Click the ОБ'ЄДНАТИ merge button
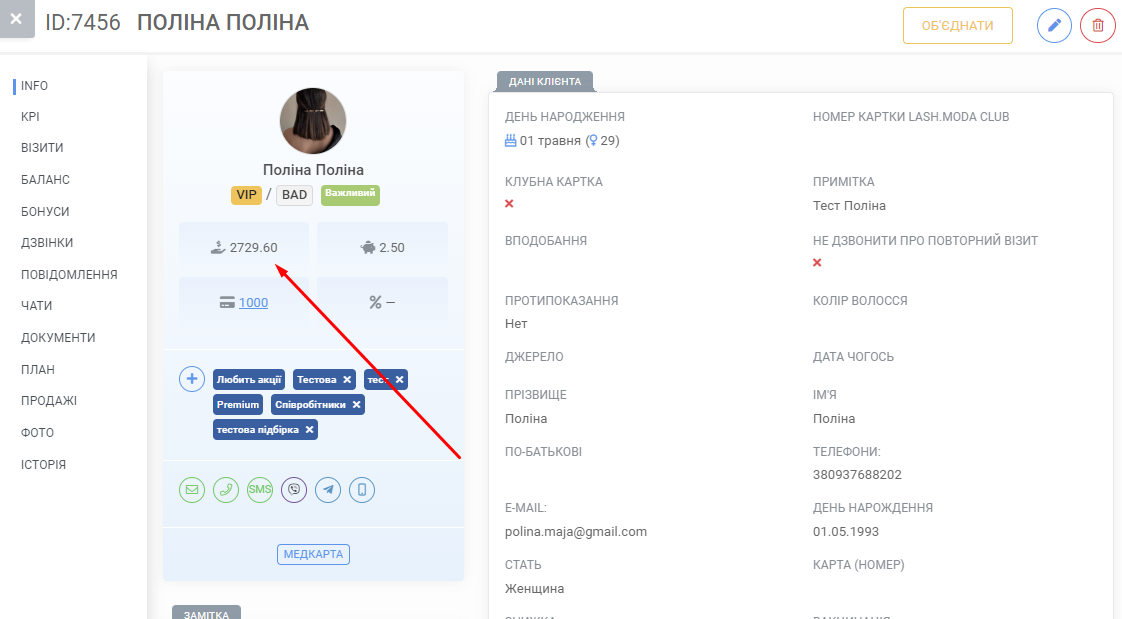 click(x=957, y=26)
